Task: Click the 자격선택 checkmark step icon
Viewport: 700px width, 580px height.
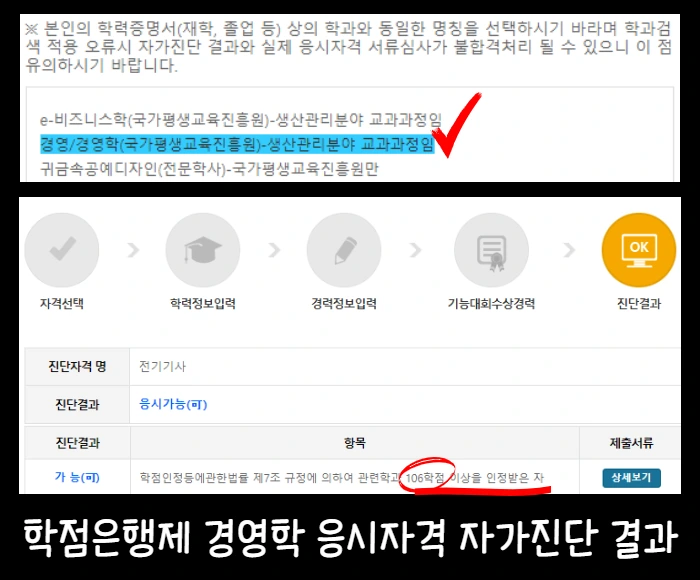Action: tap(62, 250)
